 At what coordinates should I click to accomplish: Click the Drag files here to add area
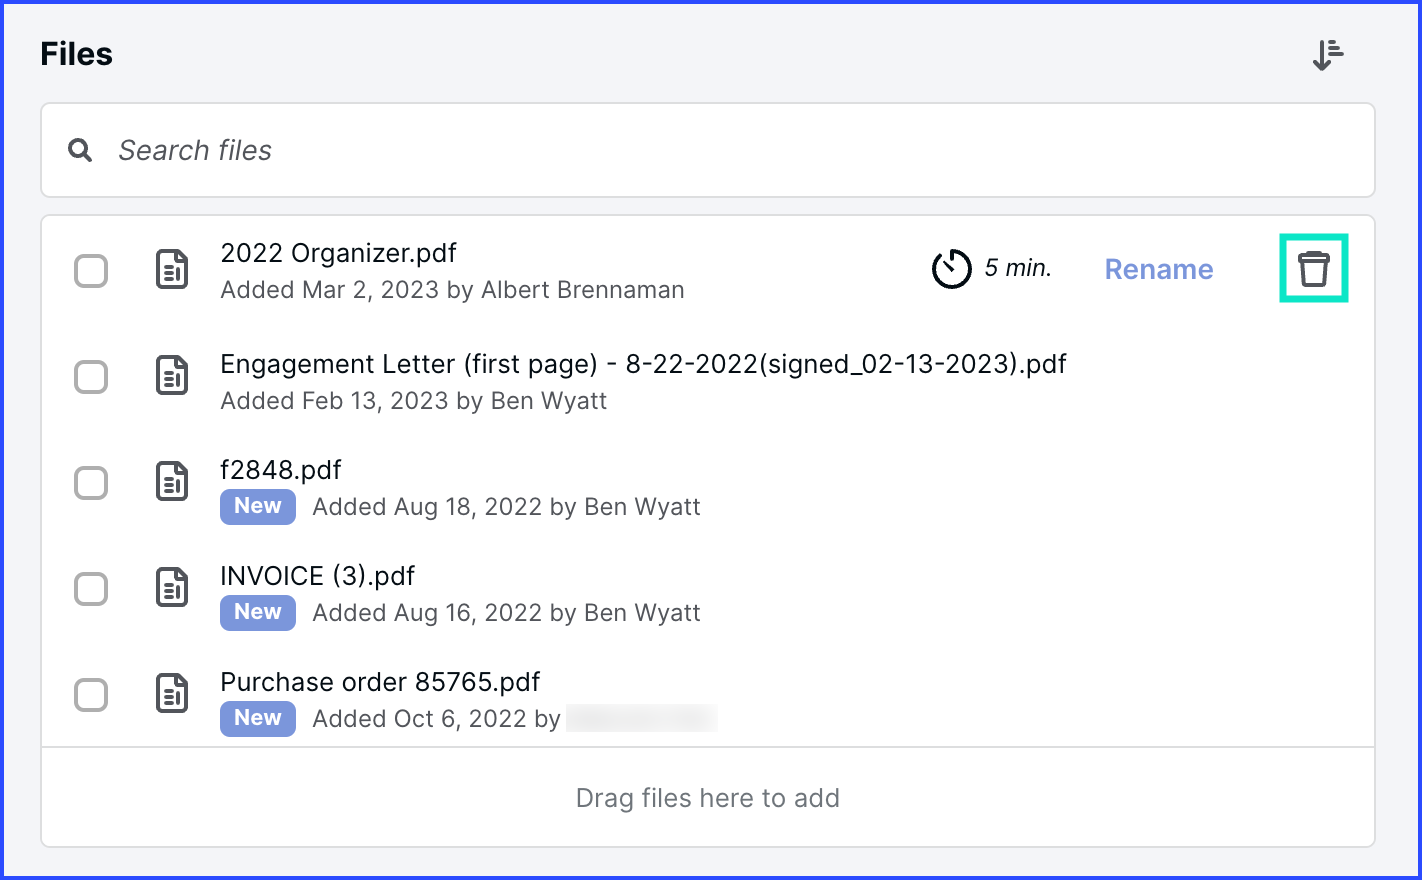tap(707, 798)
